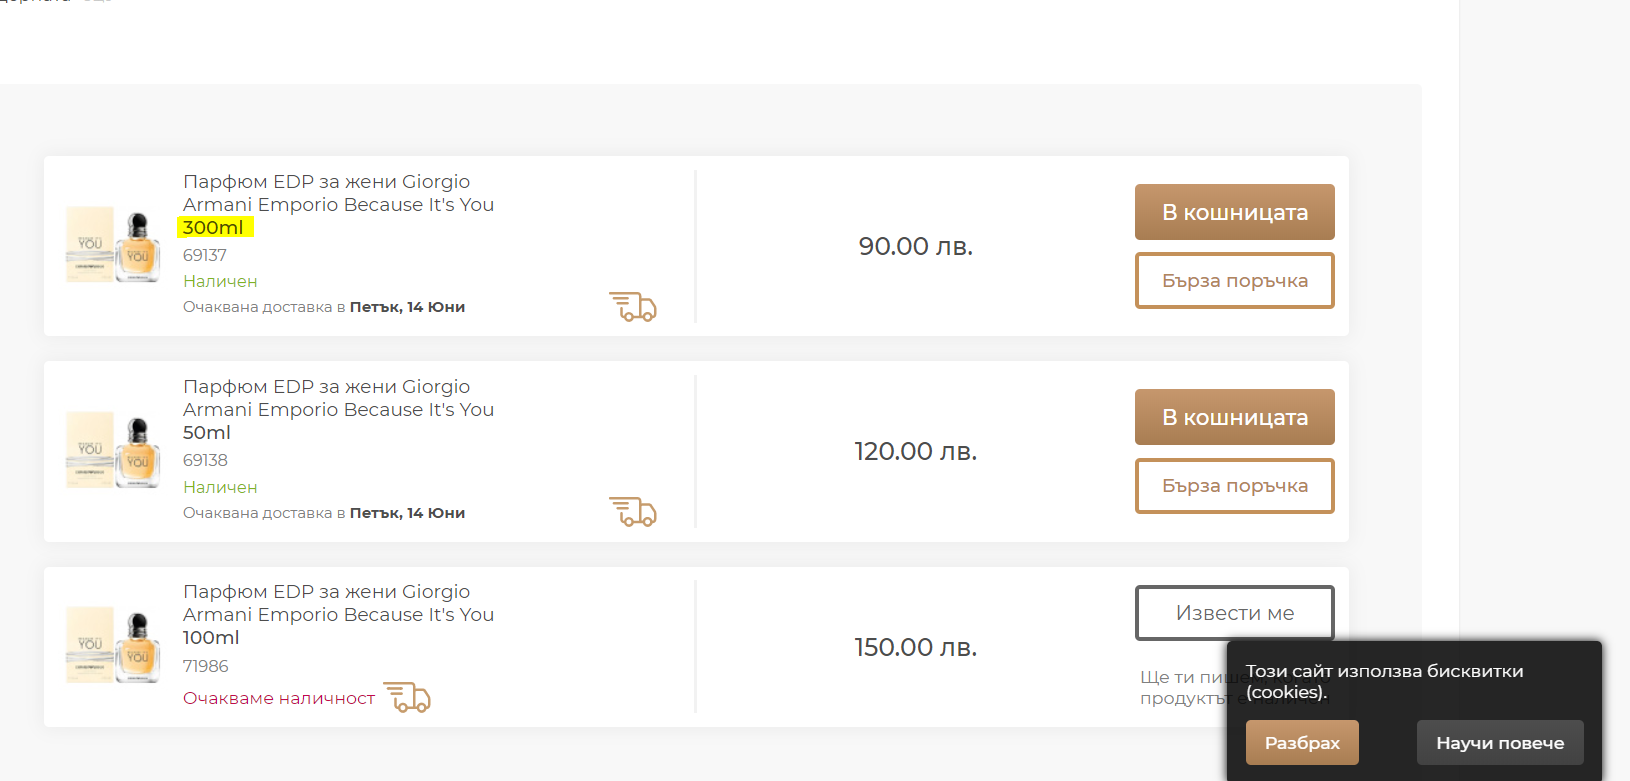Accept cookies with Разбрах button
The height and width of the screenshot is (781, 1630).
(1301, 742)
